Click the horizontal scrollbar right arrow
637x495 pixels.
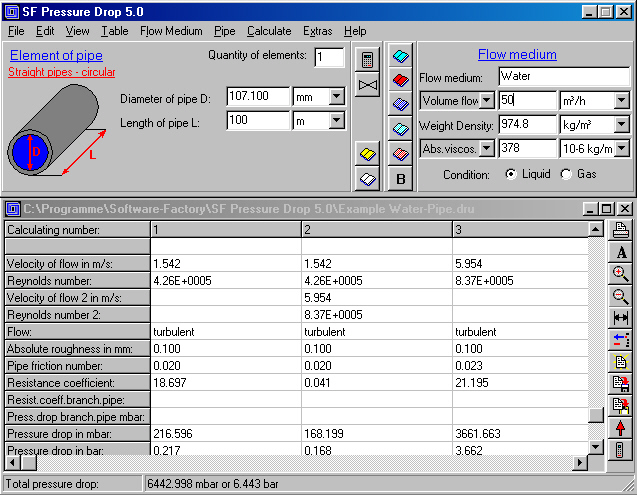tap(580, 462)
